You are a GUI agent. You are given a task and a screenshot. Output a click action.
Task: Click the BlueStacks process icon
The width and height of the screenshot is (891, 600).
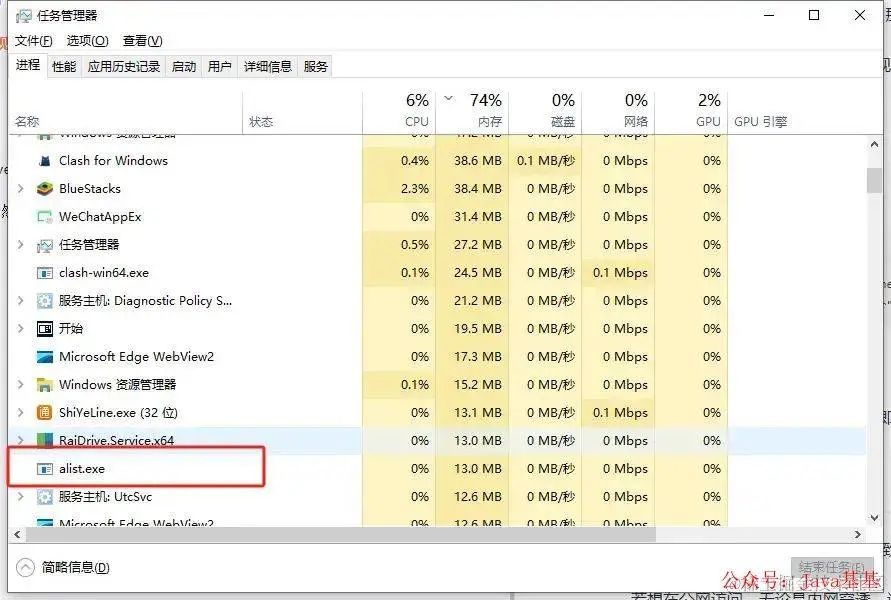[x=44, y=189]
